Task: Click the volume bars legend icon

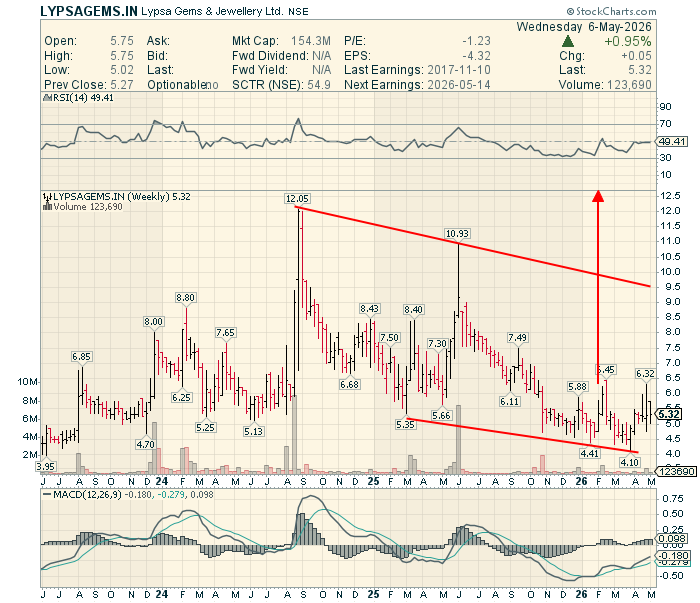Action: coord(47,207)
